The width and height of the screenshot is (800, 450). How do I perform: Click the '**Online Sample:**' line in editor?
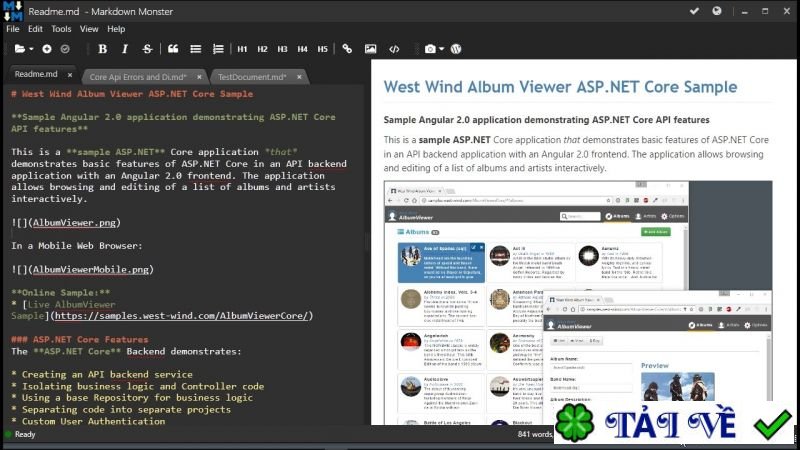[61, 292]
